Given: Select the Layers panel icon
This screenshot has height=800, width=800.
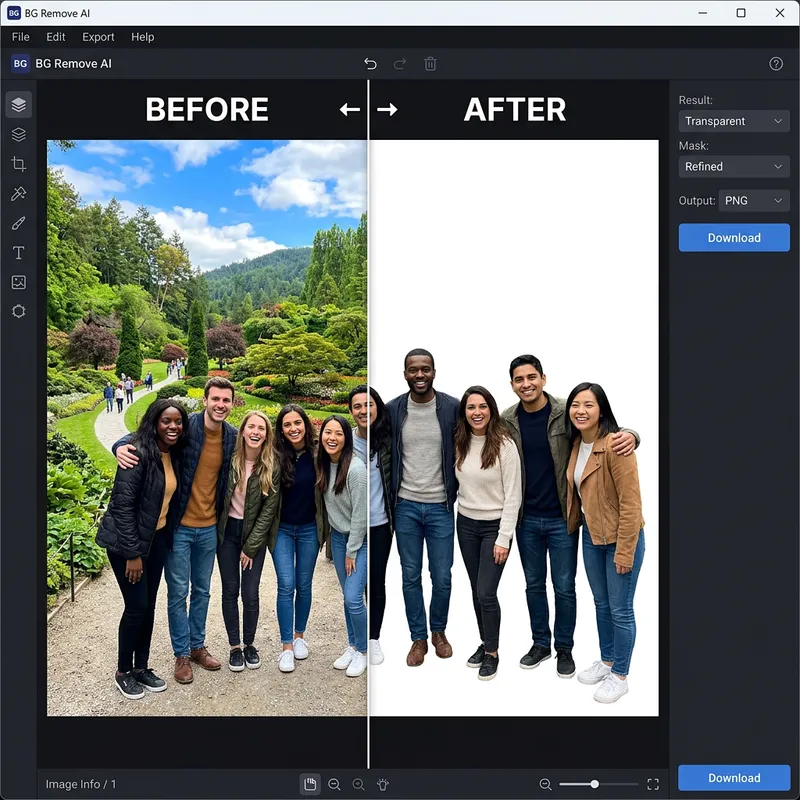Looking at the screenshot, I should click(18, 104).
